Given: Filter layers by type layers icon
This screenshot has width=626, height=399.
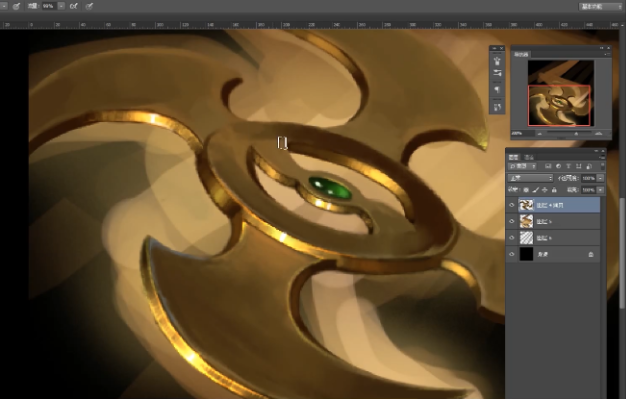Looking at the screenshot, I should pyautogui.click(x=568, y=166).
